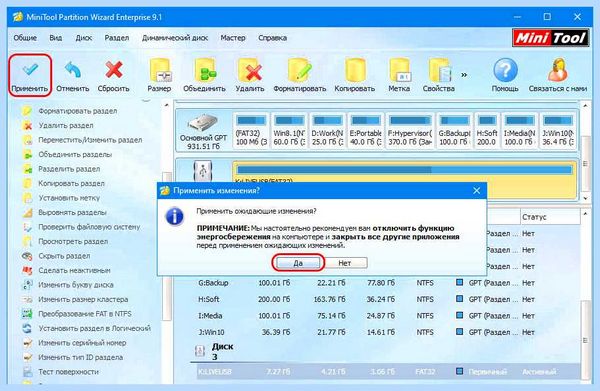Click the Отменить (Undo) arrow icon
The image size is (600, 391).
72,70
